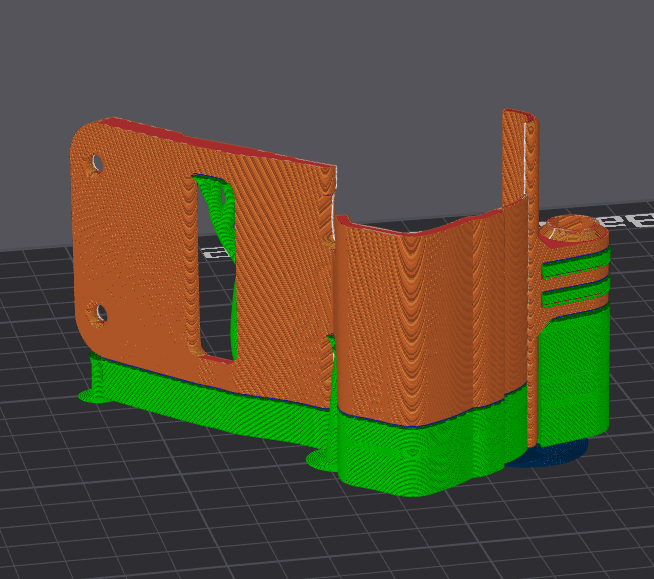Click the upper mounting hole on the plate
This screenshot has width=654, height=579.
point(97,163)
